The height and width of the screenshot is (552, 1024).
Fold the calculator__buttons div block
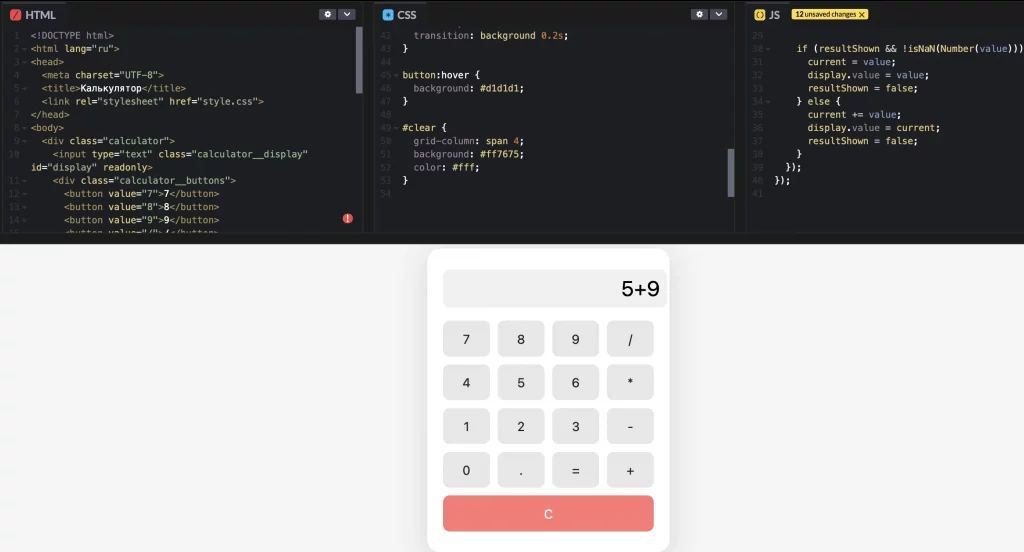coord(25,181)
